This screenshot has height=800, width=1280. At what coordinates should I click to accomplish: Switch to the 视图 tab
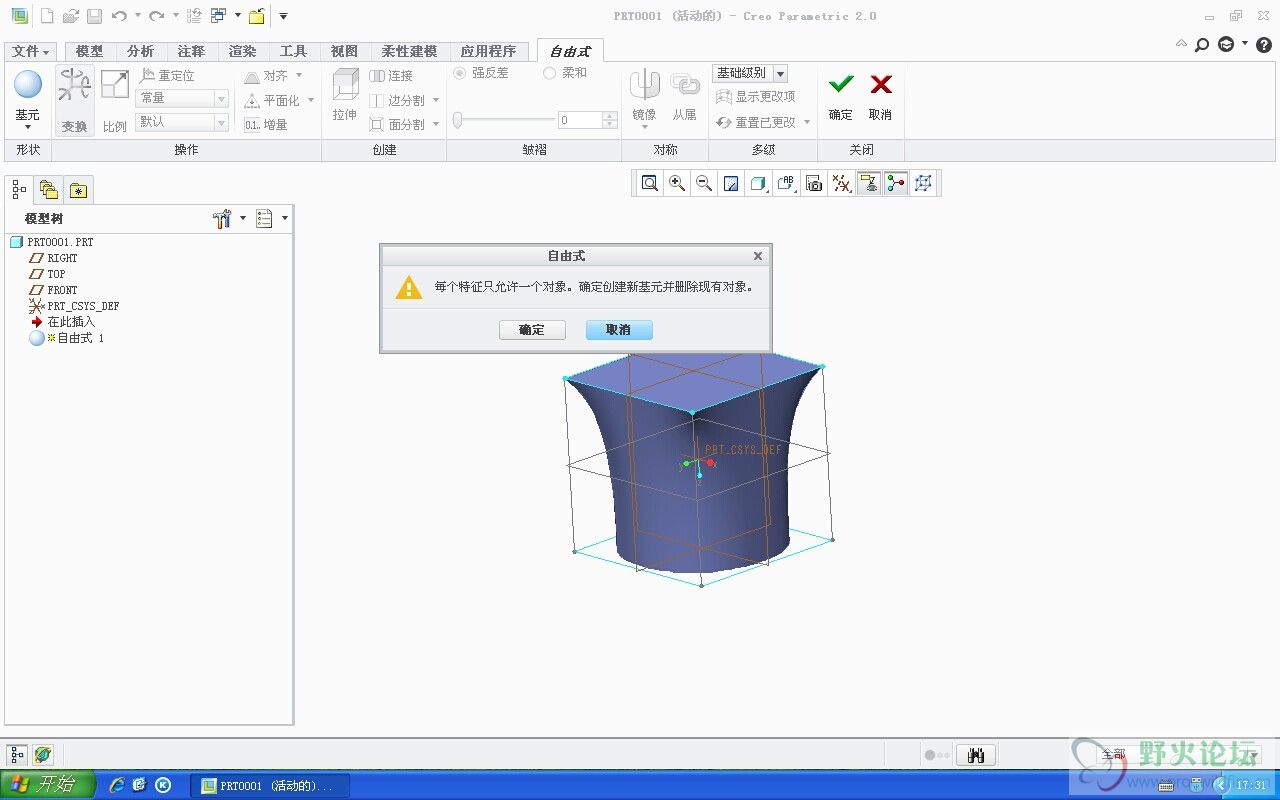(344, 51)
